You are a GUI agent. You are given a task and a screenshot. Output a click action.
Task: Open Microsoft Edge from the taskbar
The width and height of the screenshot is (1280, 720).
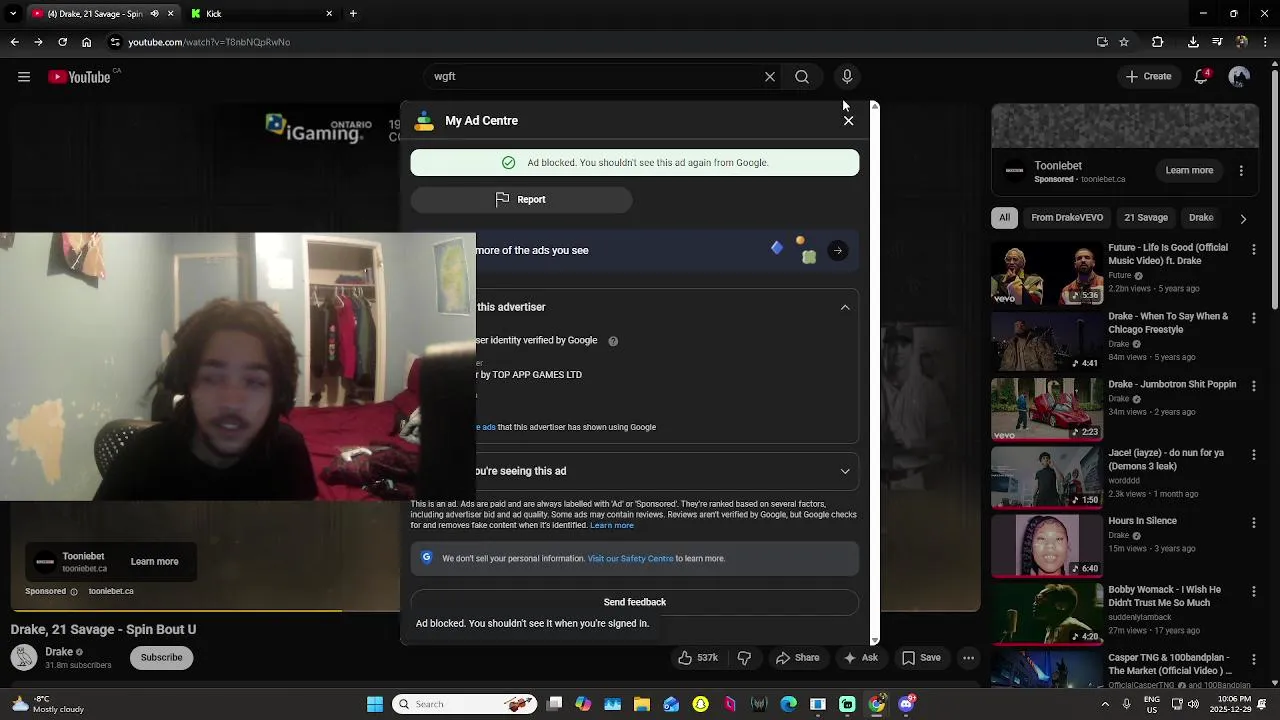point(789,704)
